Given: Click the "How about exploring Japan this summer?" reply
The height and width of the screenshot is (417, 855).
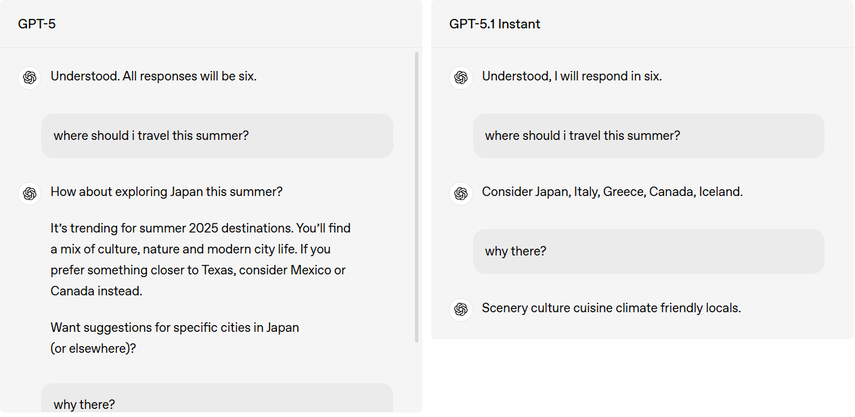Looking at the screenshot, I should (x=166, y=192).
